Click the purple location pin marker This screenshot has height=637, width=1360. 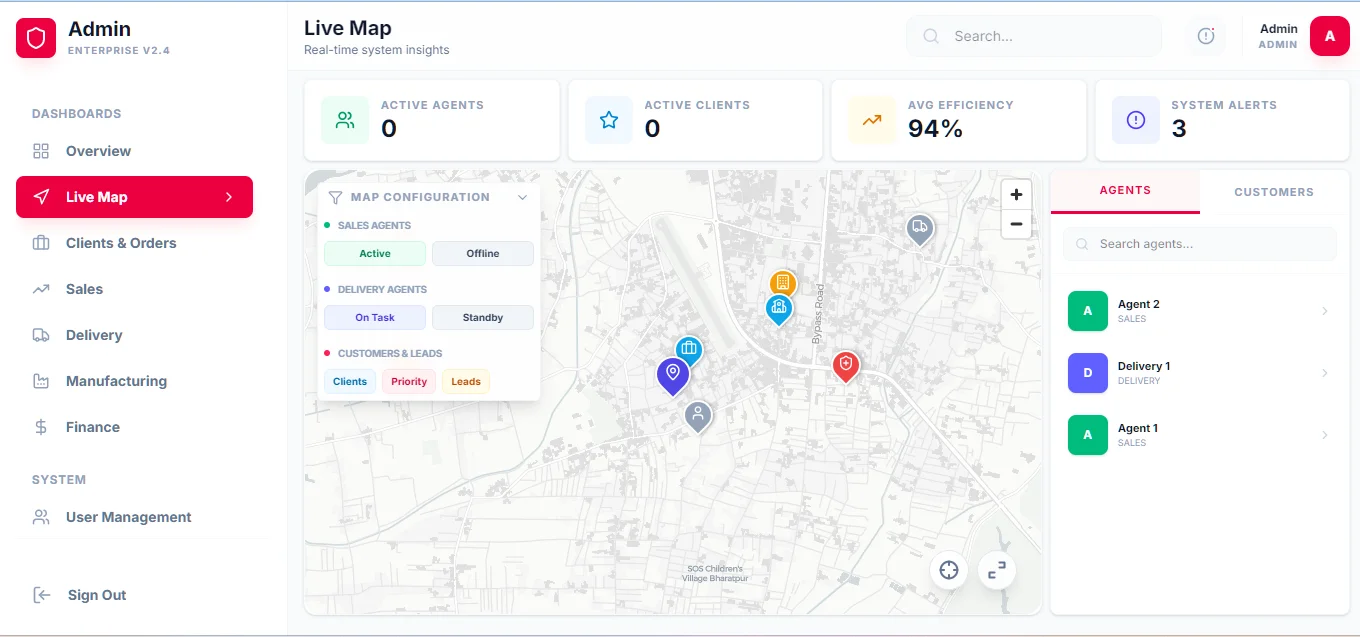673,376
